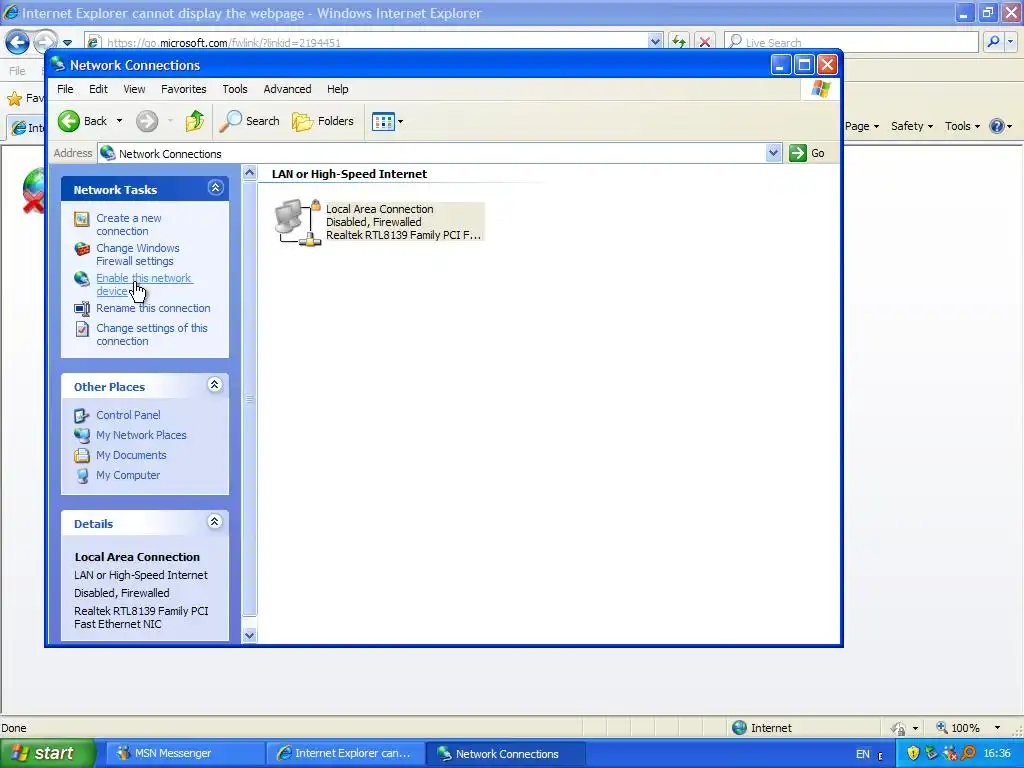The image size is (1024, 768).
Task: Switch to Internet Explorer taskbar button
Action: click(346, 754)
